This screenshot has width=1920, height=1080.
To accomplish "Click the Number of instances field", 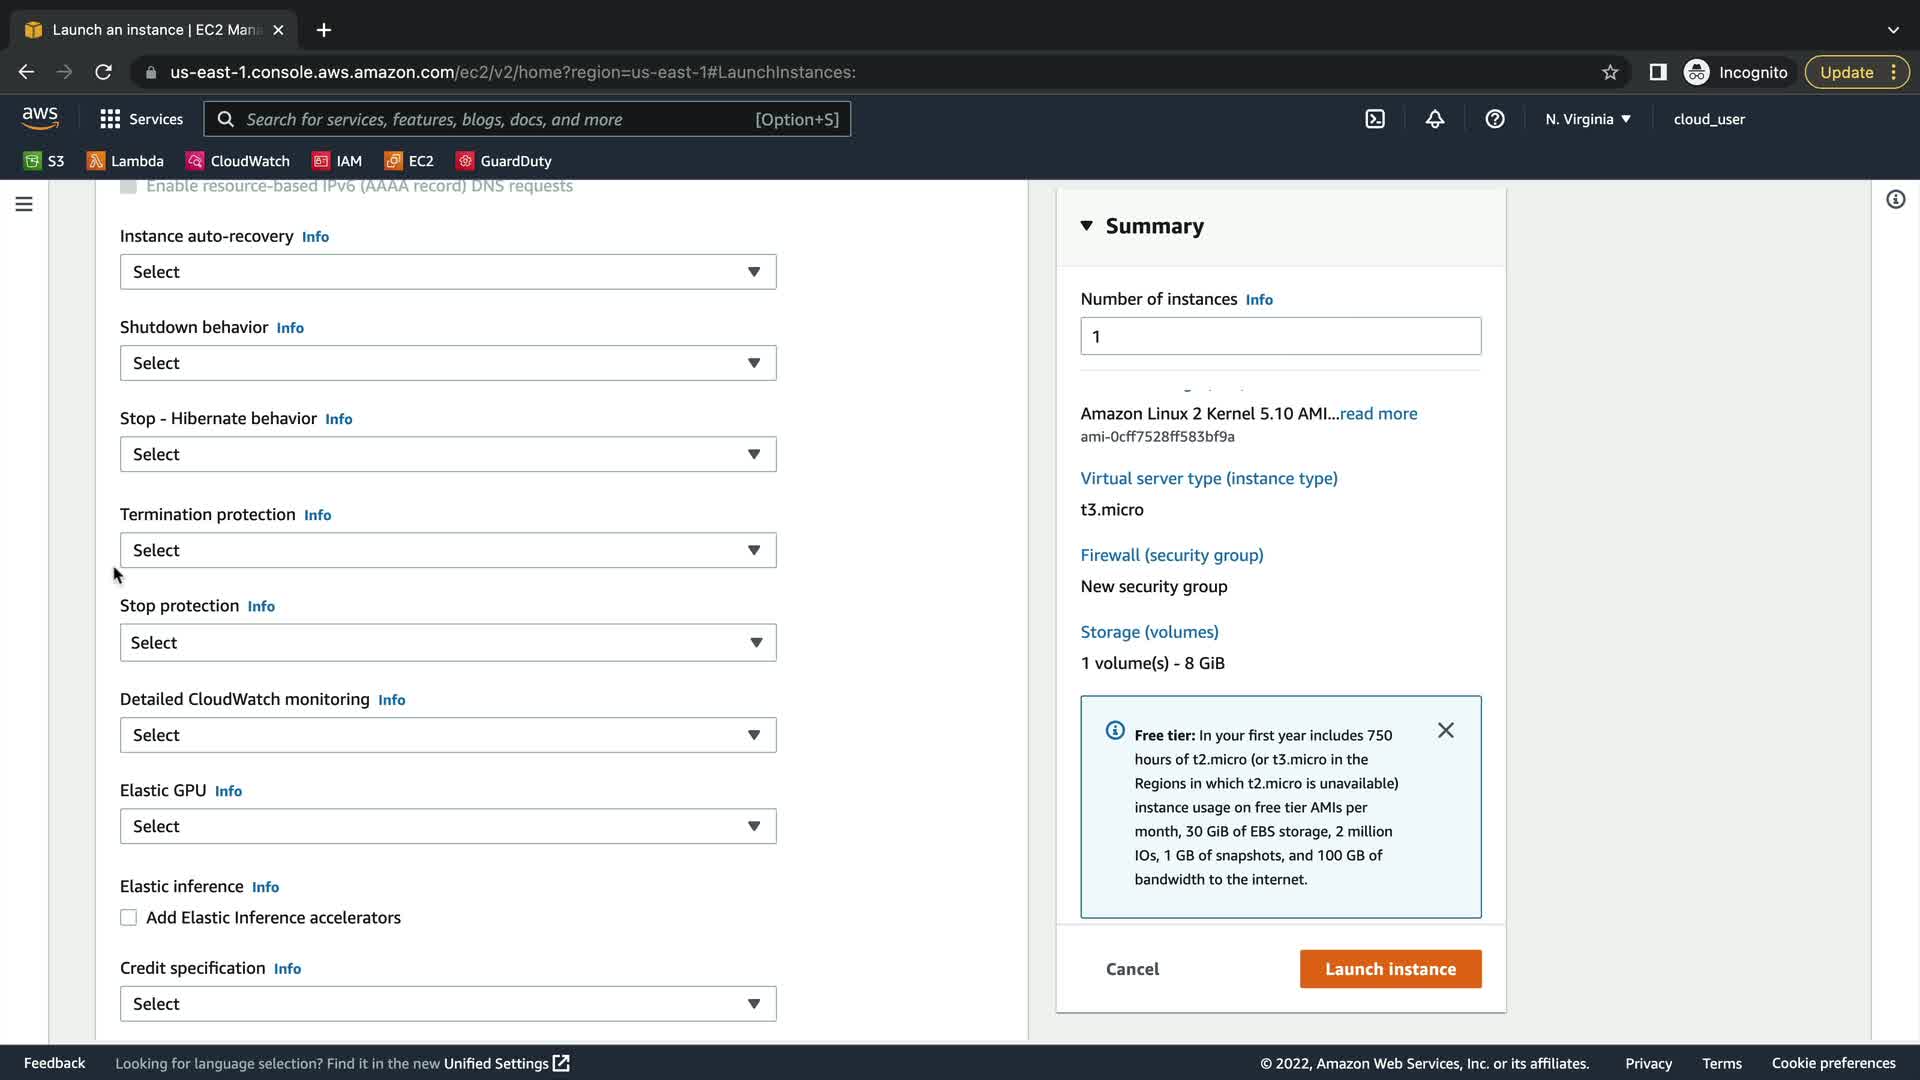I will pyautogui.click(x=1280, y=337).
